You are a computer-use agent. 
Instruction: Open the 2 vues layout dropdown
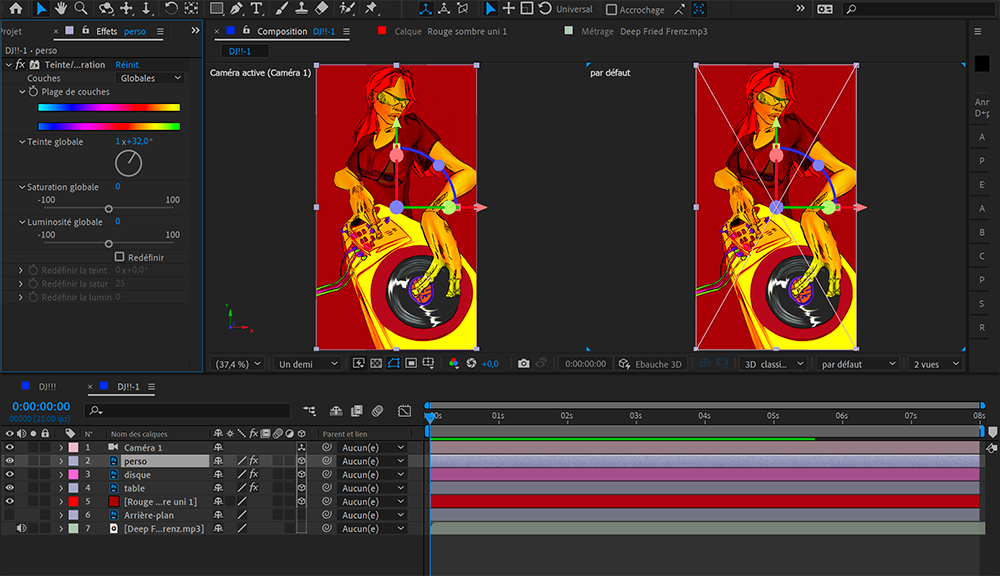(936, 364)
